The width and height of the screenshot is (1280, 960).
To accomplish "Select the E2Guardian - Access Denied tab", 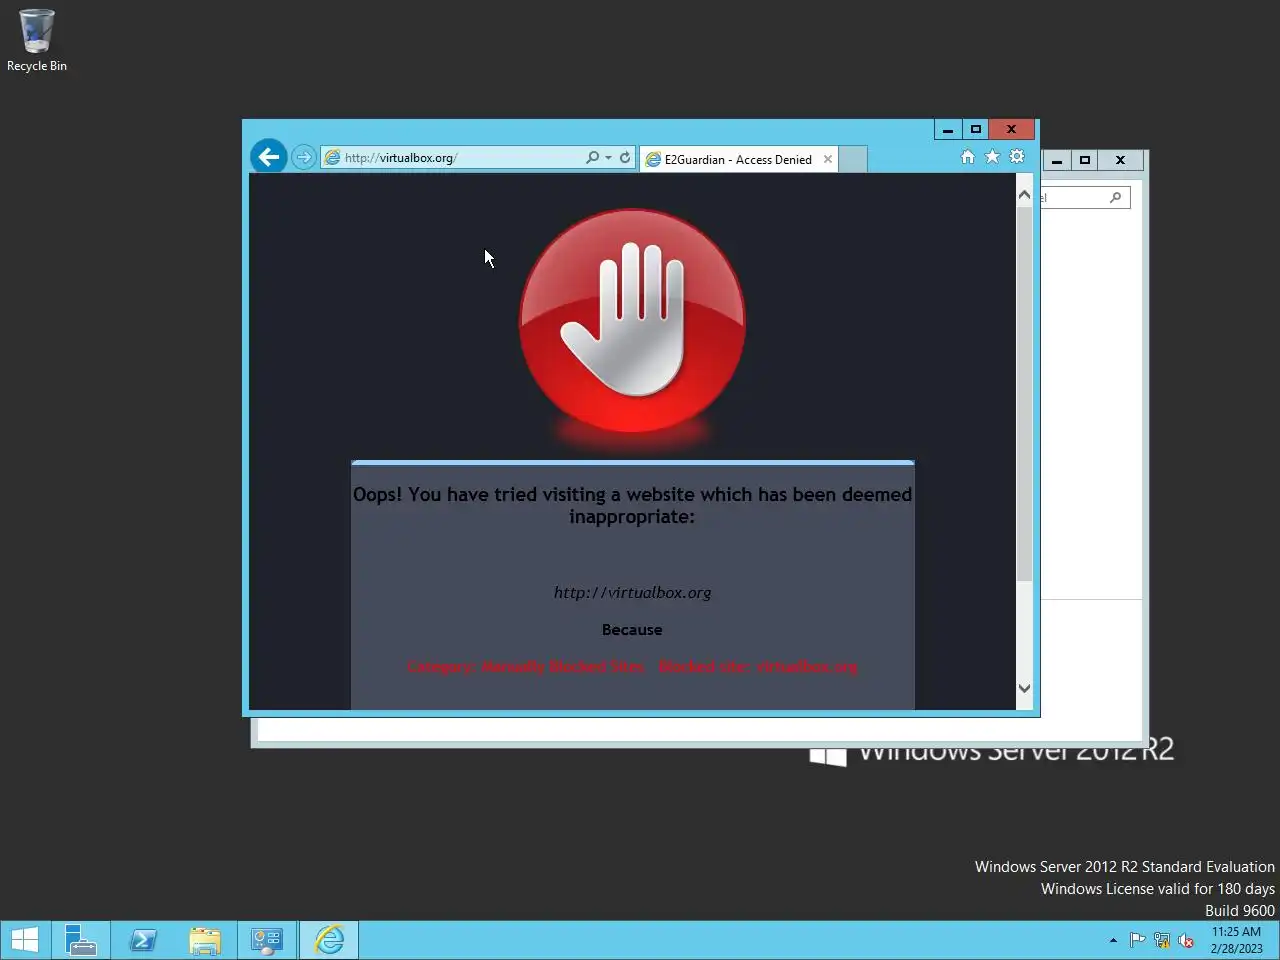I will tap(738, 159).
